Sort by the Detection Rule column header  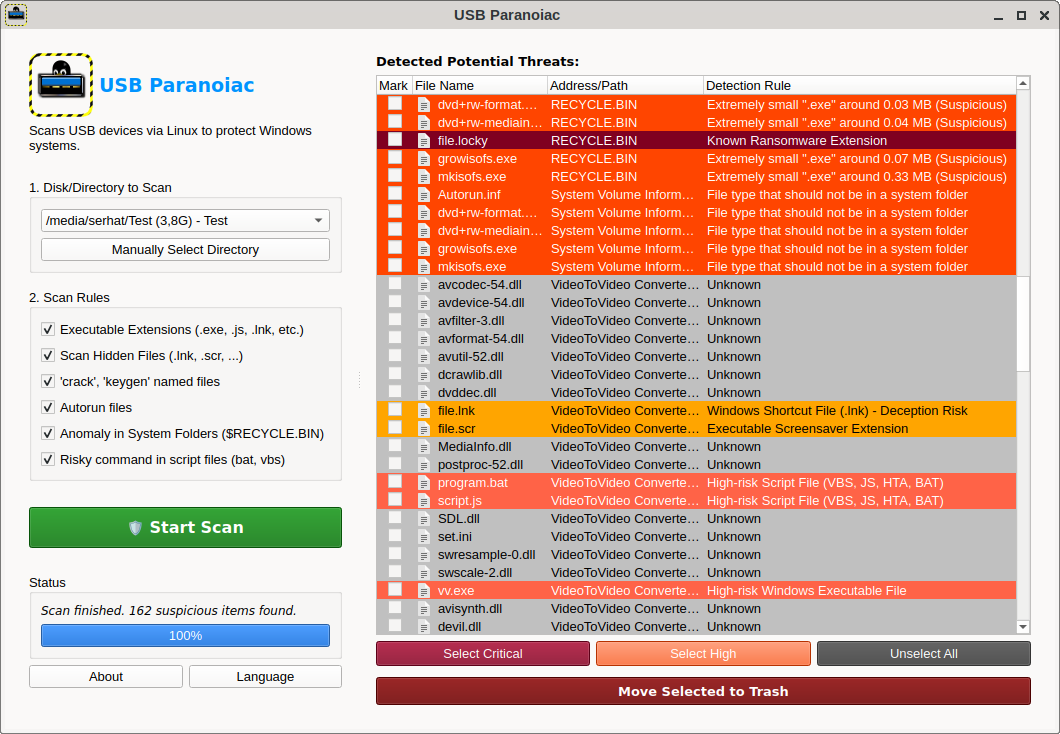coord(858,86)
